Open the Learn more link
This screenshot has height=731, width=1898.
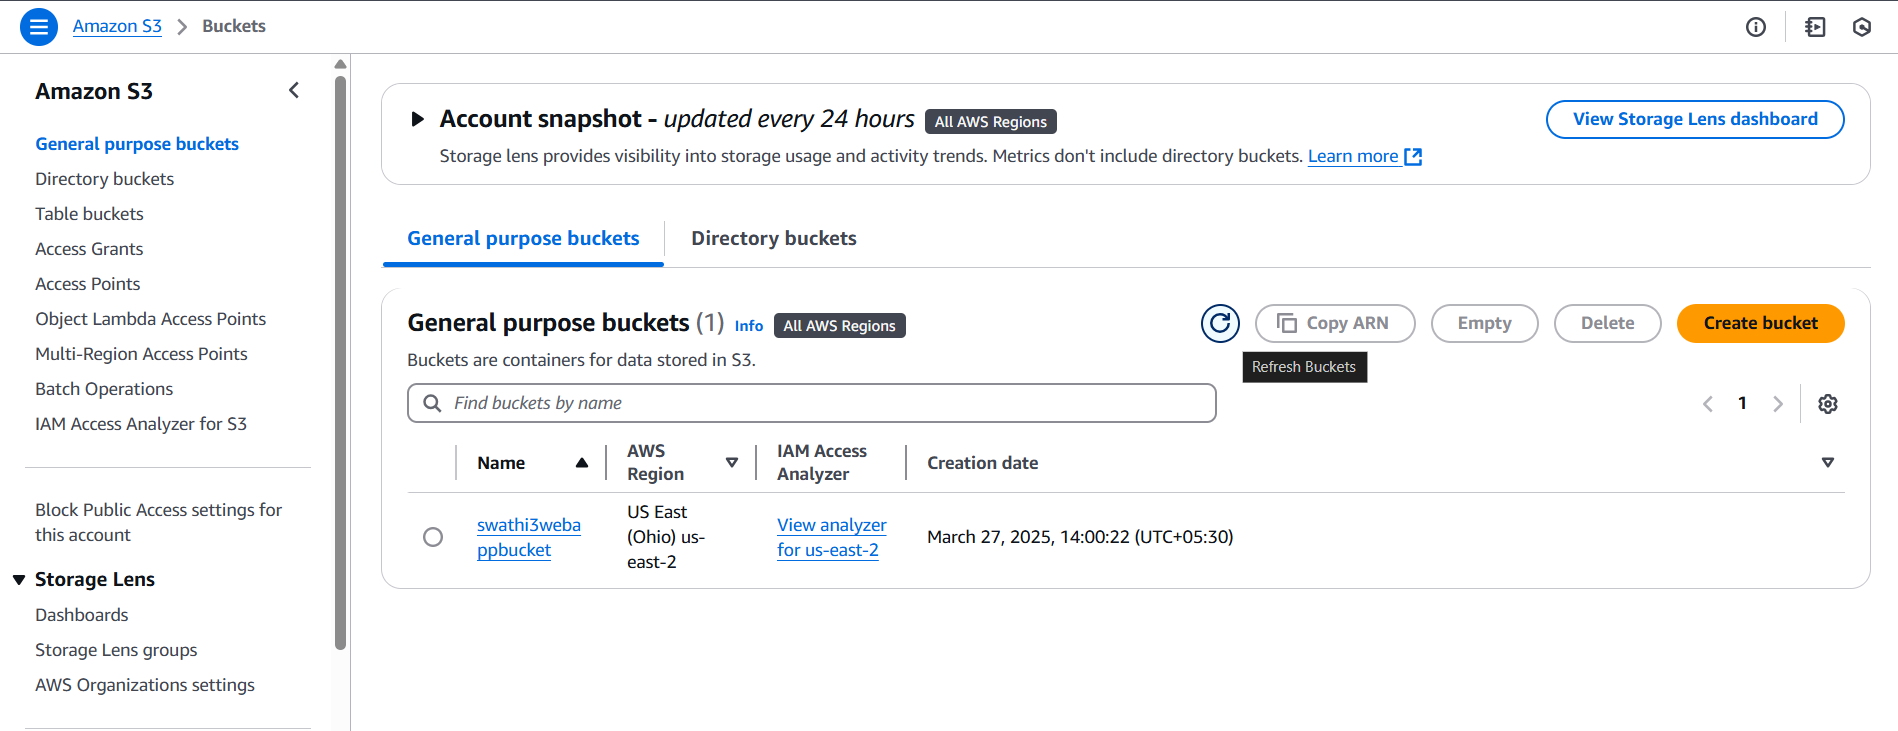[1353, 156]
